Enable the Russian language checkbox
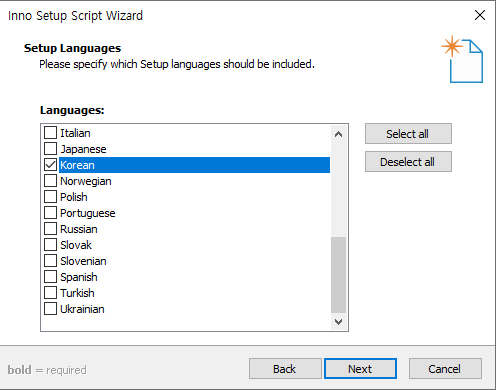The width and height of the screenshot is (496, 390). (50, 228)
